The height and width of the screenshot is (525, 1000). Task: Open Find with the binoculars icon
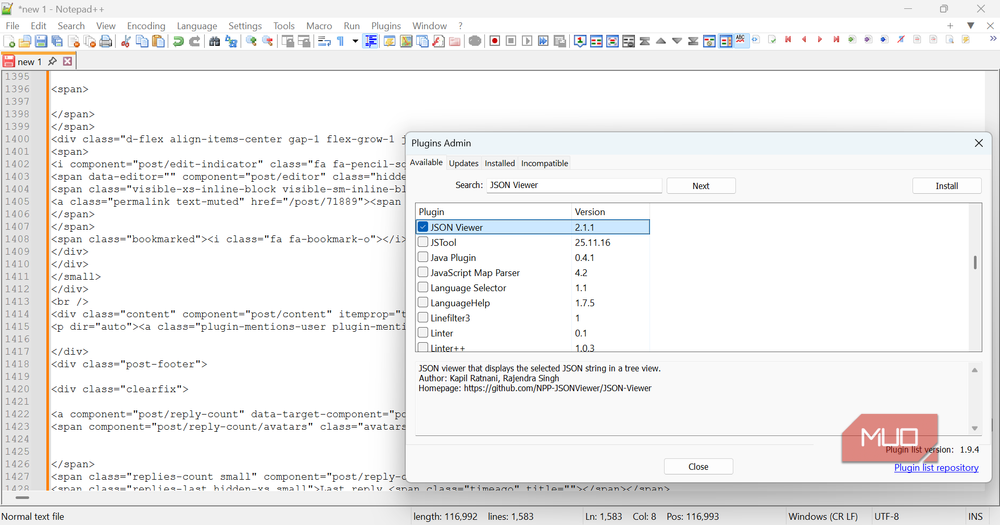pos(214,41)
